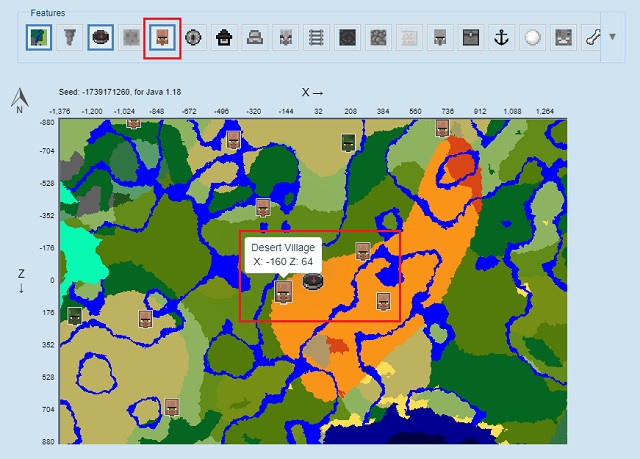The width and height of the screenshot is (640, 459).
Task: Toggle the Village feature highlighted in red
Action: coord(162,37)
